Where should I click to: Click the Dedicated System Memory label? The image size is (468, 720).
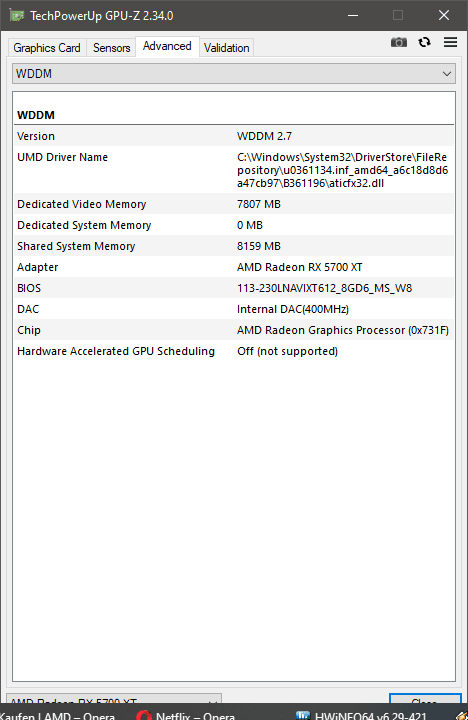pyautogui.click(x=84, y=225)
